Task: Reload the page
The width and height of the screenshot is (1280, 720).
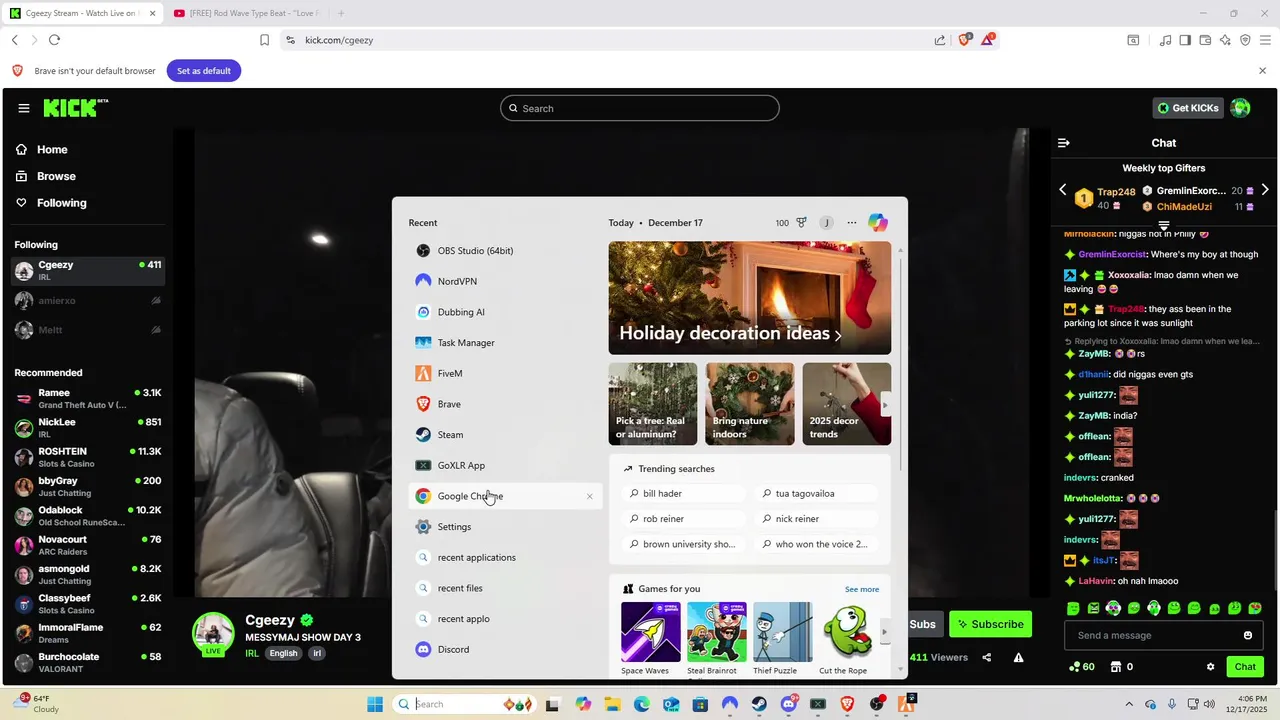Action: click(54, 40)
